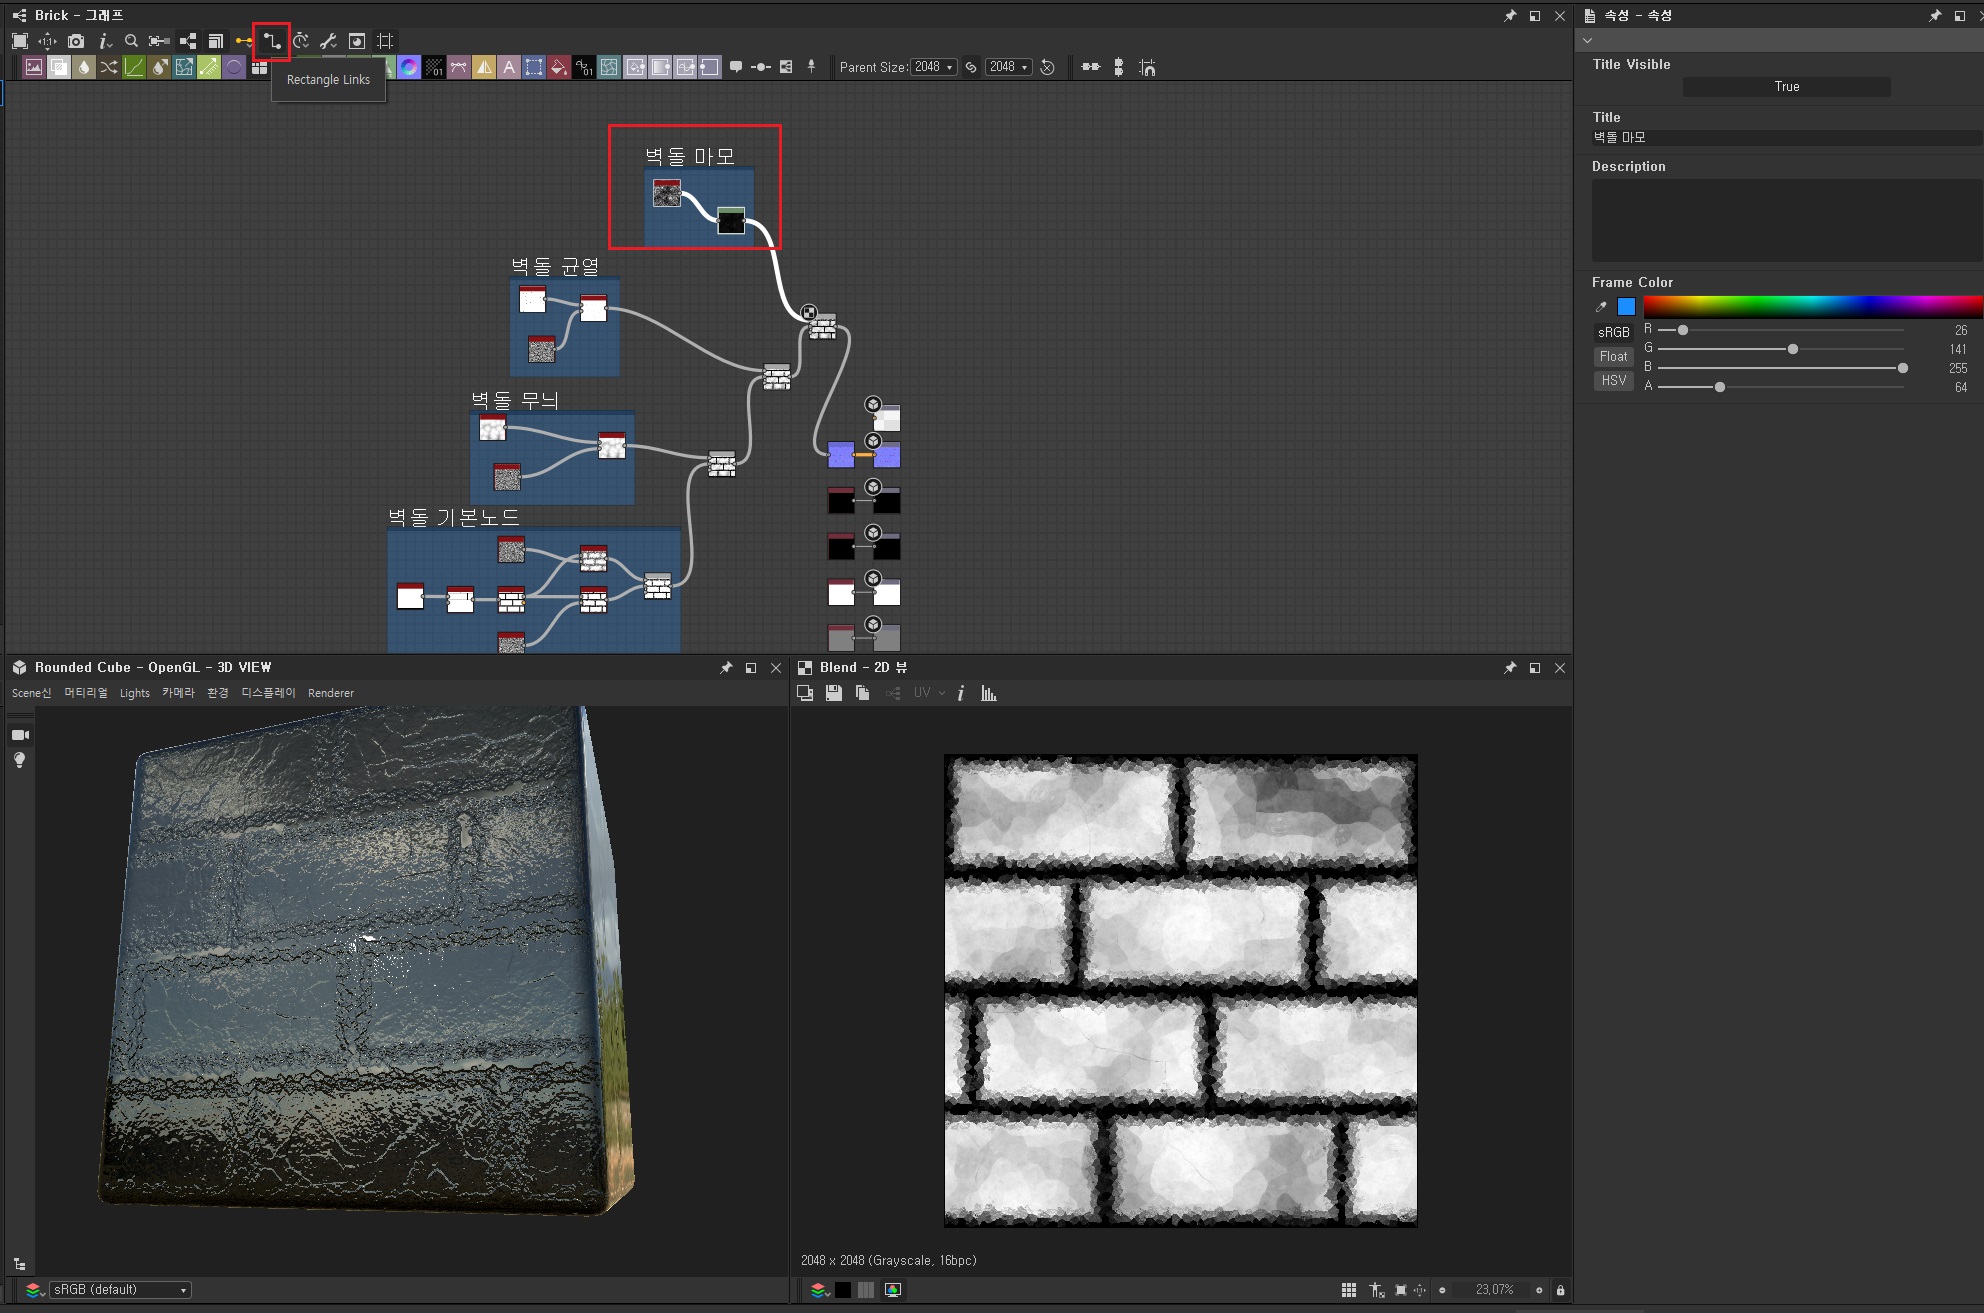Collapse the properties section chevron
Image resolution: width=1984 pixels, height=1313 pixels.
pos(1587,41)
